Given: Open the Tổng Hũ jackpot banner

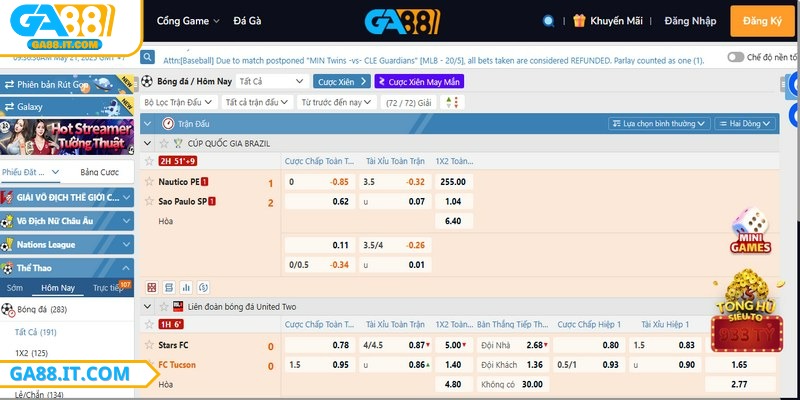Looking at the screenshot, I should pyautogui.click(x=746, y=311).
